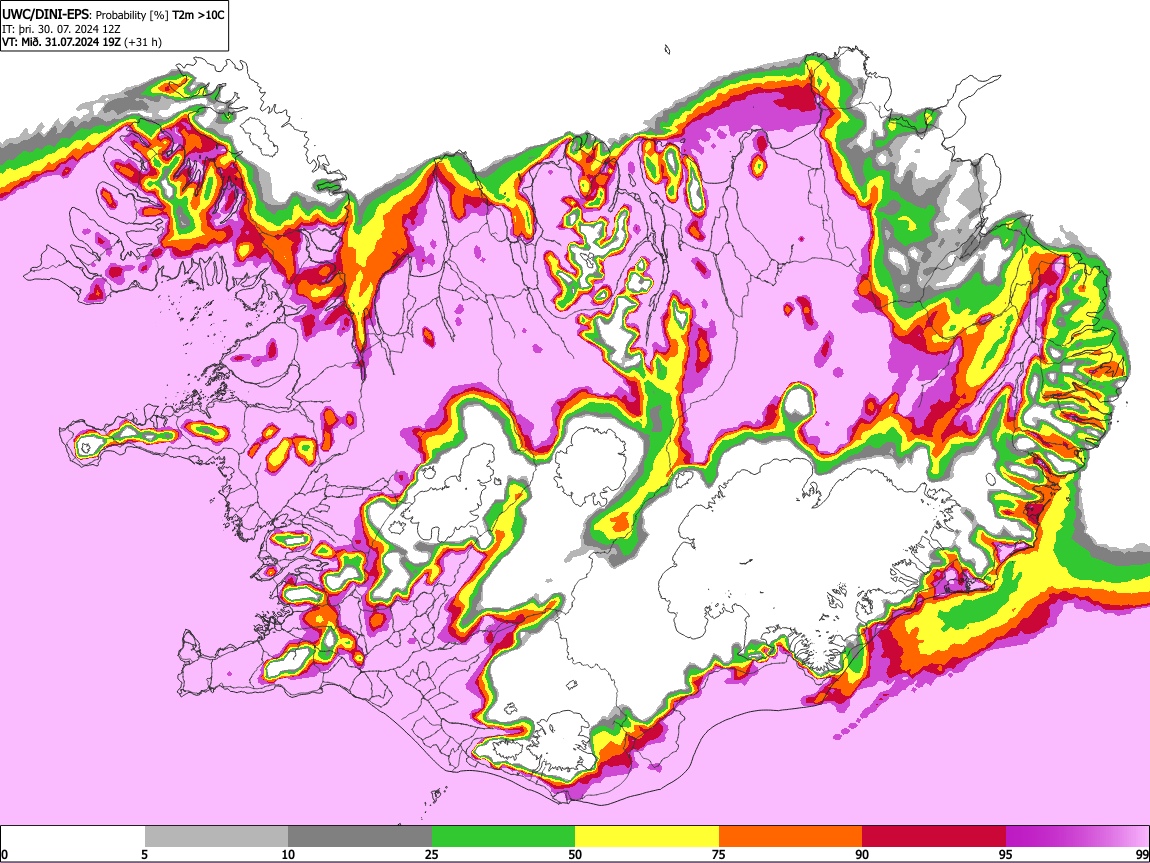Screen dimensions: 1150x863
Task: Click the light gray 5–10% legend swatch
Action: click(x=216, y=836)
